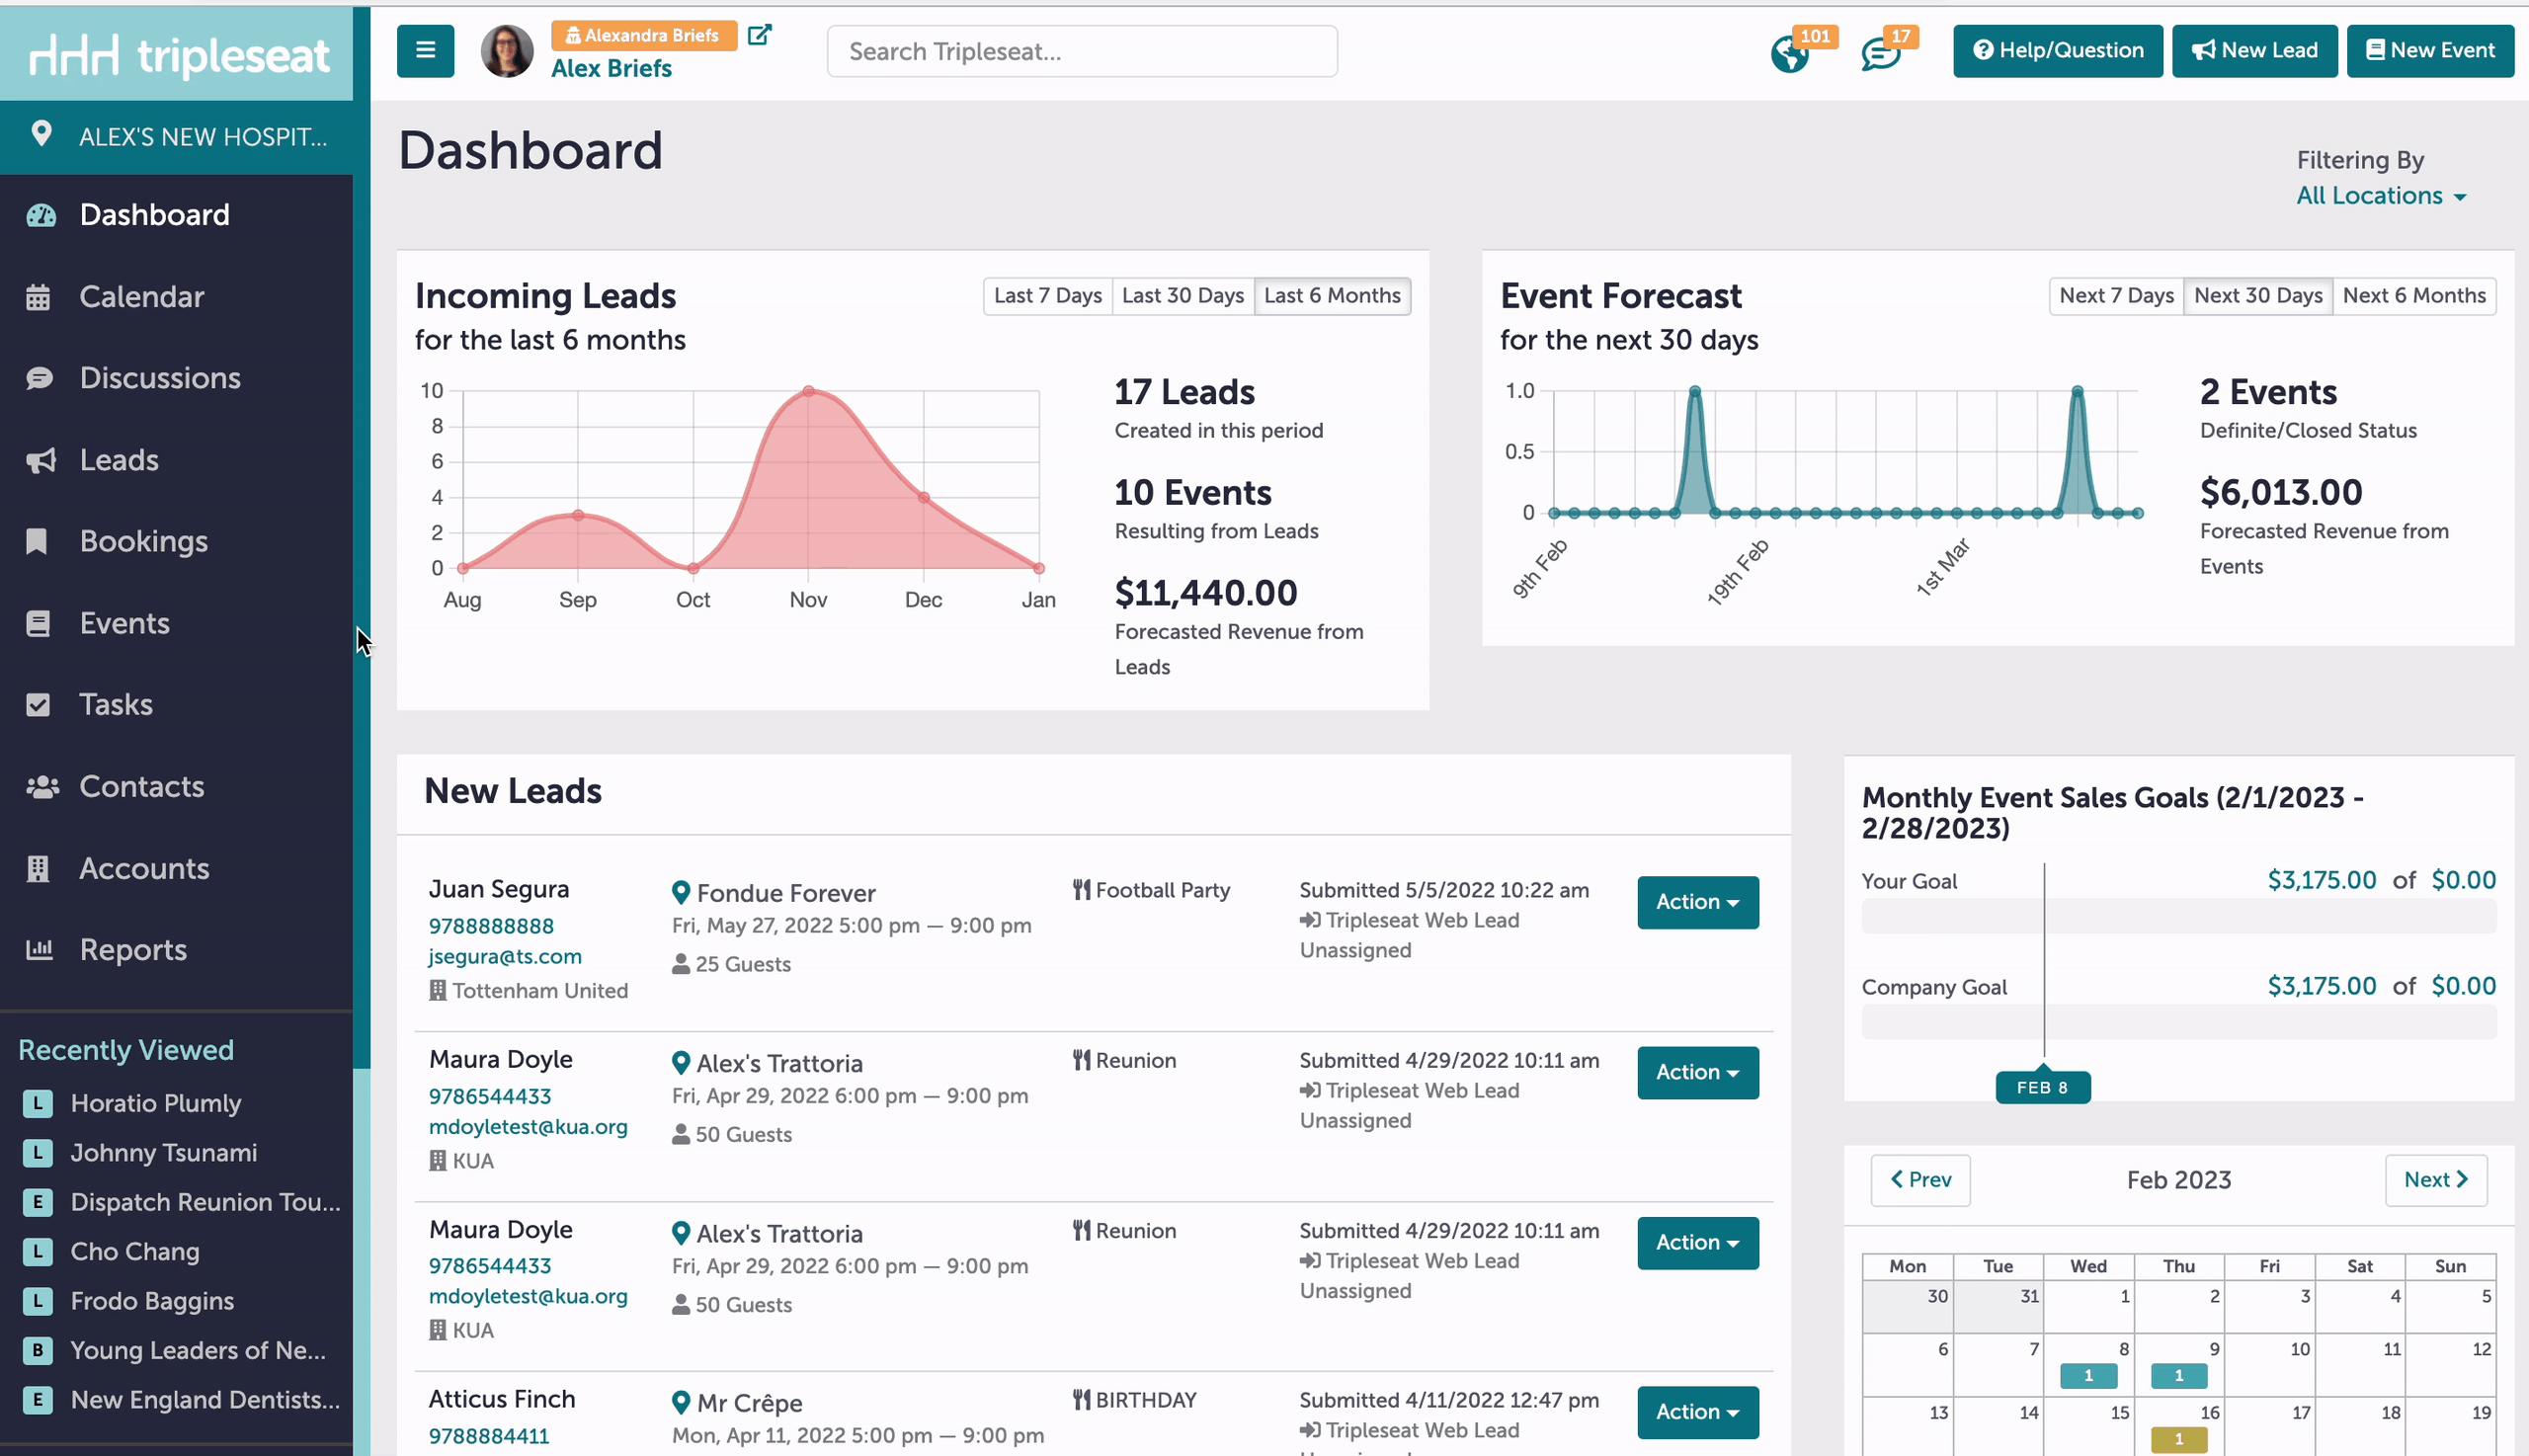The height and width of the screenshot is (1456, 2529).
Task: Click the hamburger menu toggle icon
Action: point(425,50)
